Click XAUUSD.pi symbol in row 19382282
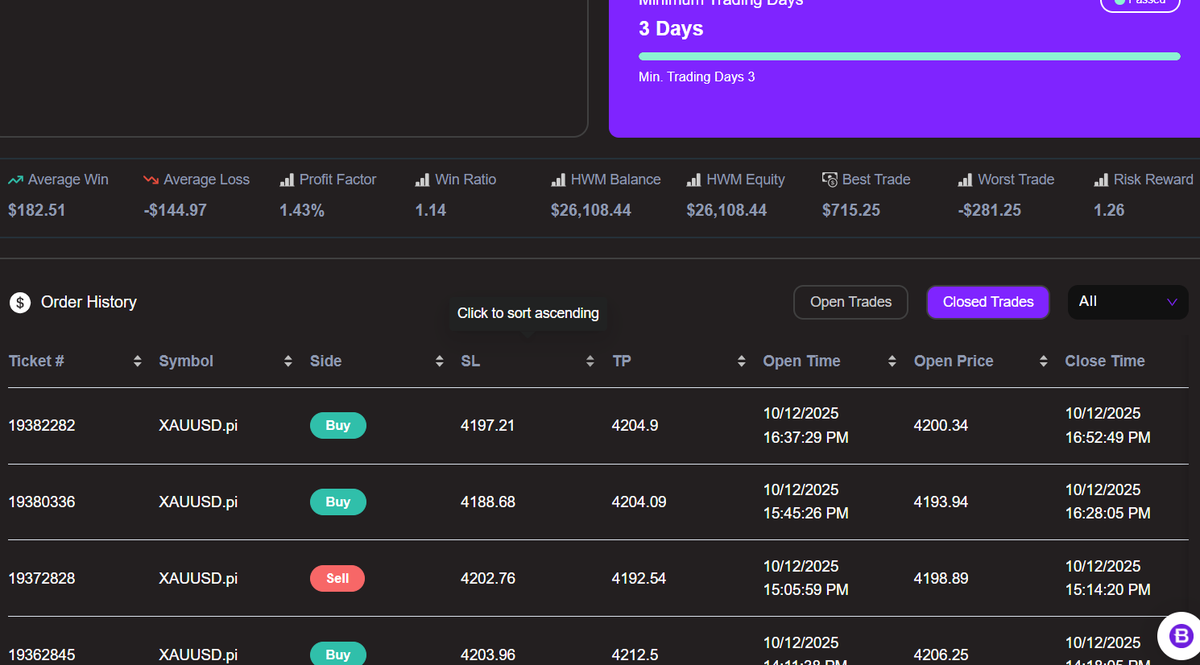The height and width of the screenshot is (665, 1200). [198, 425]
